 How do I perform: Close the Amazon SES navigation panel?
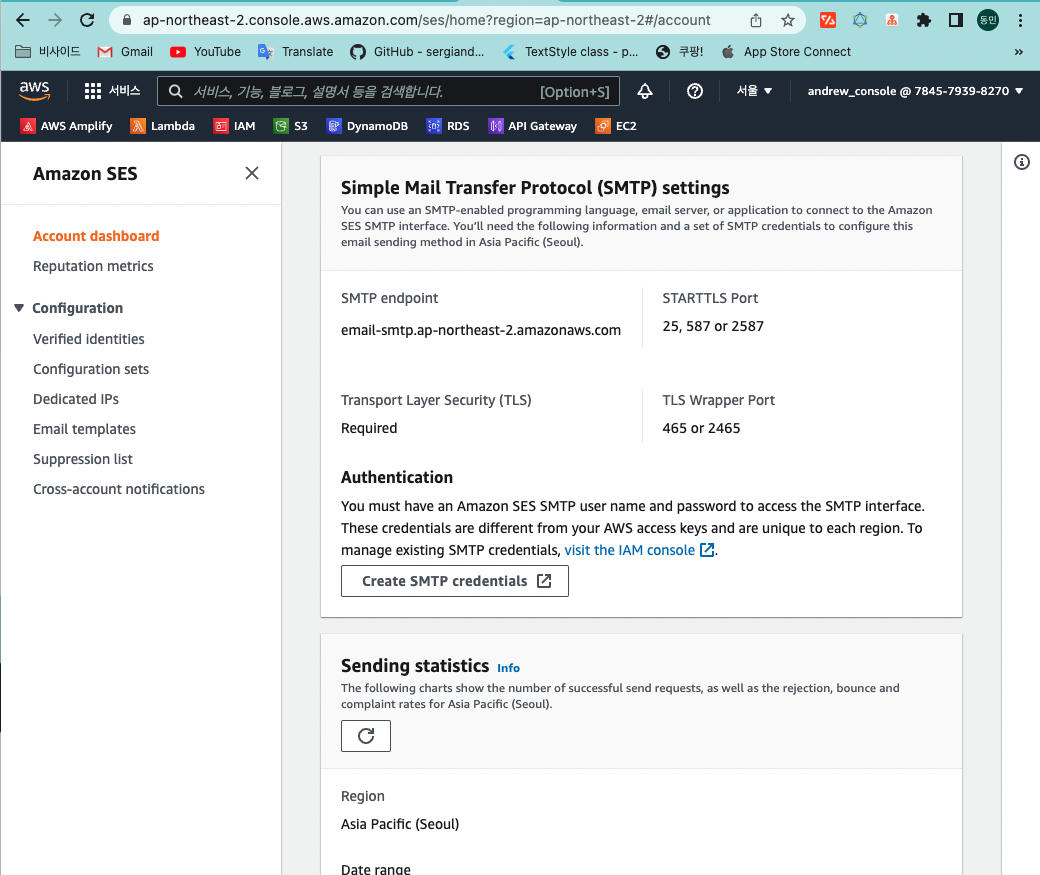pyautogui.click(x=251, y=173)
